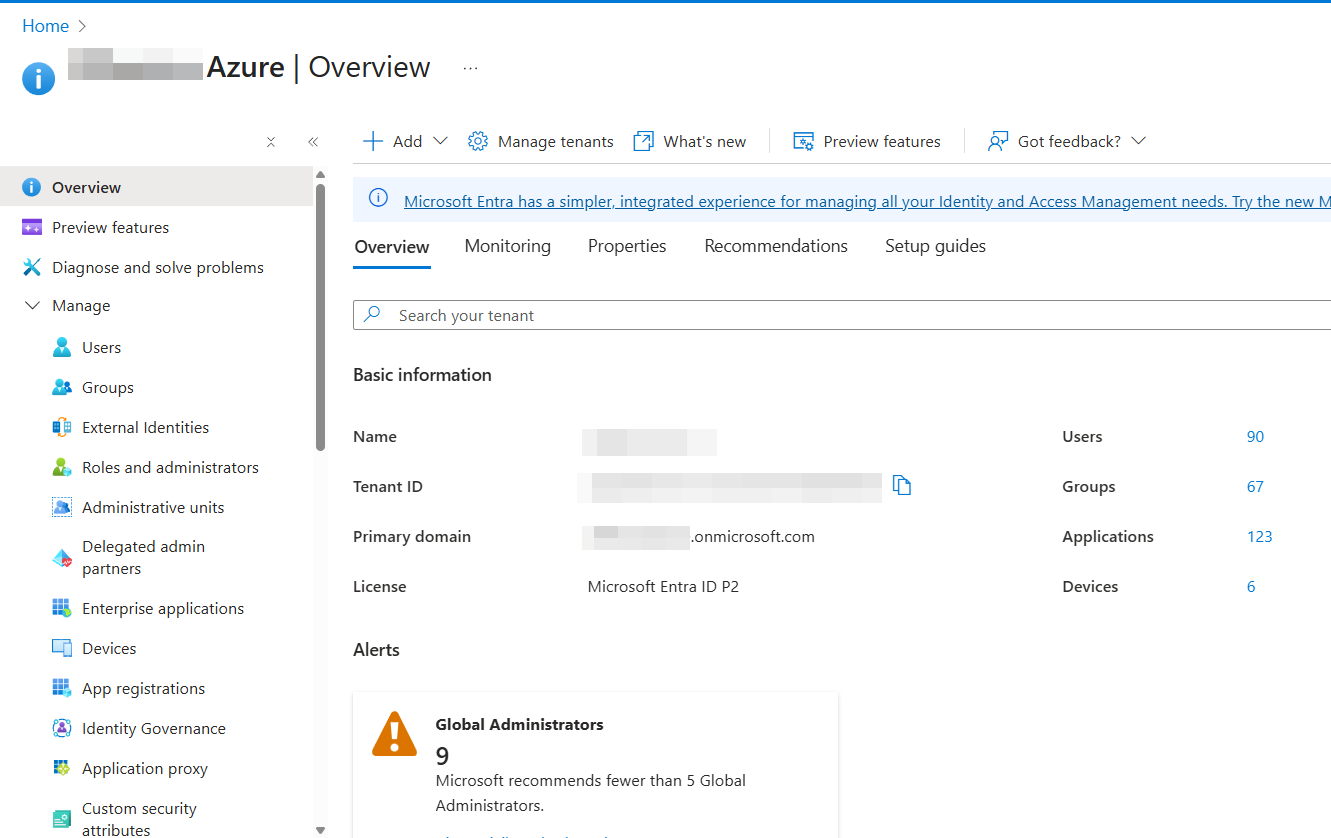
Task: Open the Add dropdown menu
Action: tap(405, 141)
